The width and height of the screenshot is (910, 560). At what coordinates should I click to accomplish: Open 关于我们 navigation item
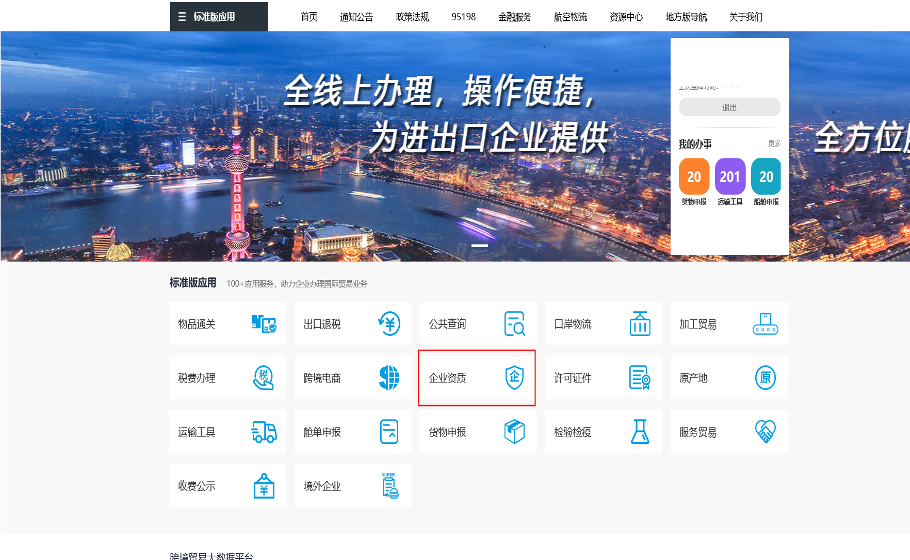click(746, 17)
